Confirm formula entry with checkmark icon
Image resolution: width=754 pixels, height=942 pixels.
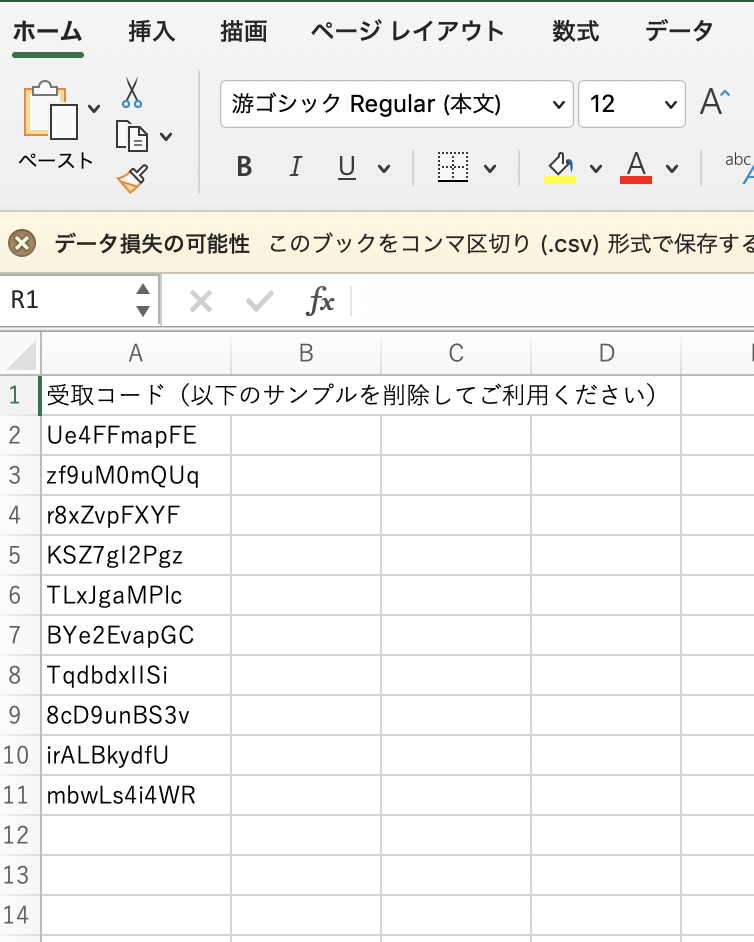pos(260,301)
